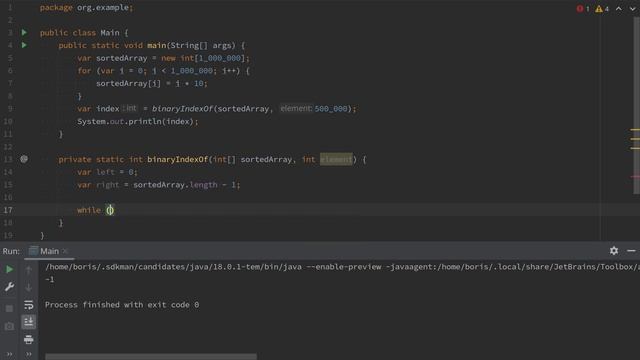Go to the next highlighted problem
This screenshot has width=640, height=360.
[x=632, y=9]
